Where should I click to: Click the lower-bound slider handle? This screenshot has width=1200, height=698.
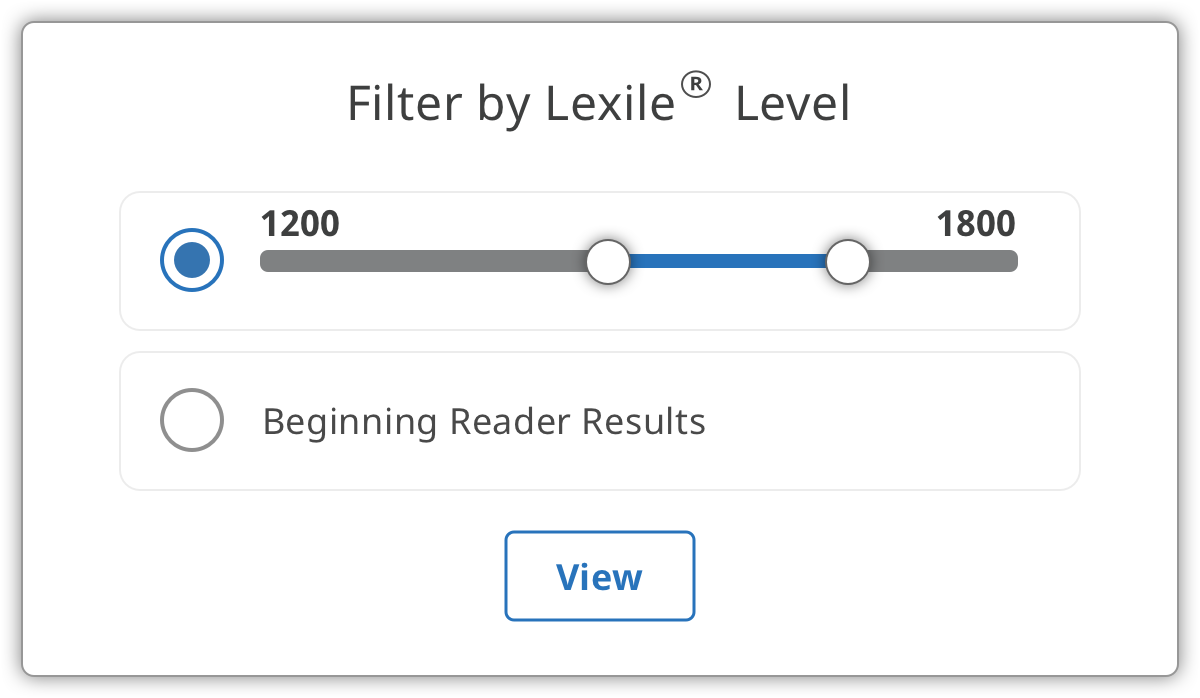pos(607,262)
